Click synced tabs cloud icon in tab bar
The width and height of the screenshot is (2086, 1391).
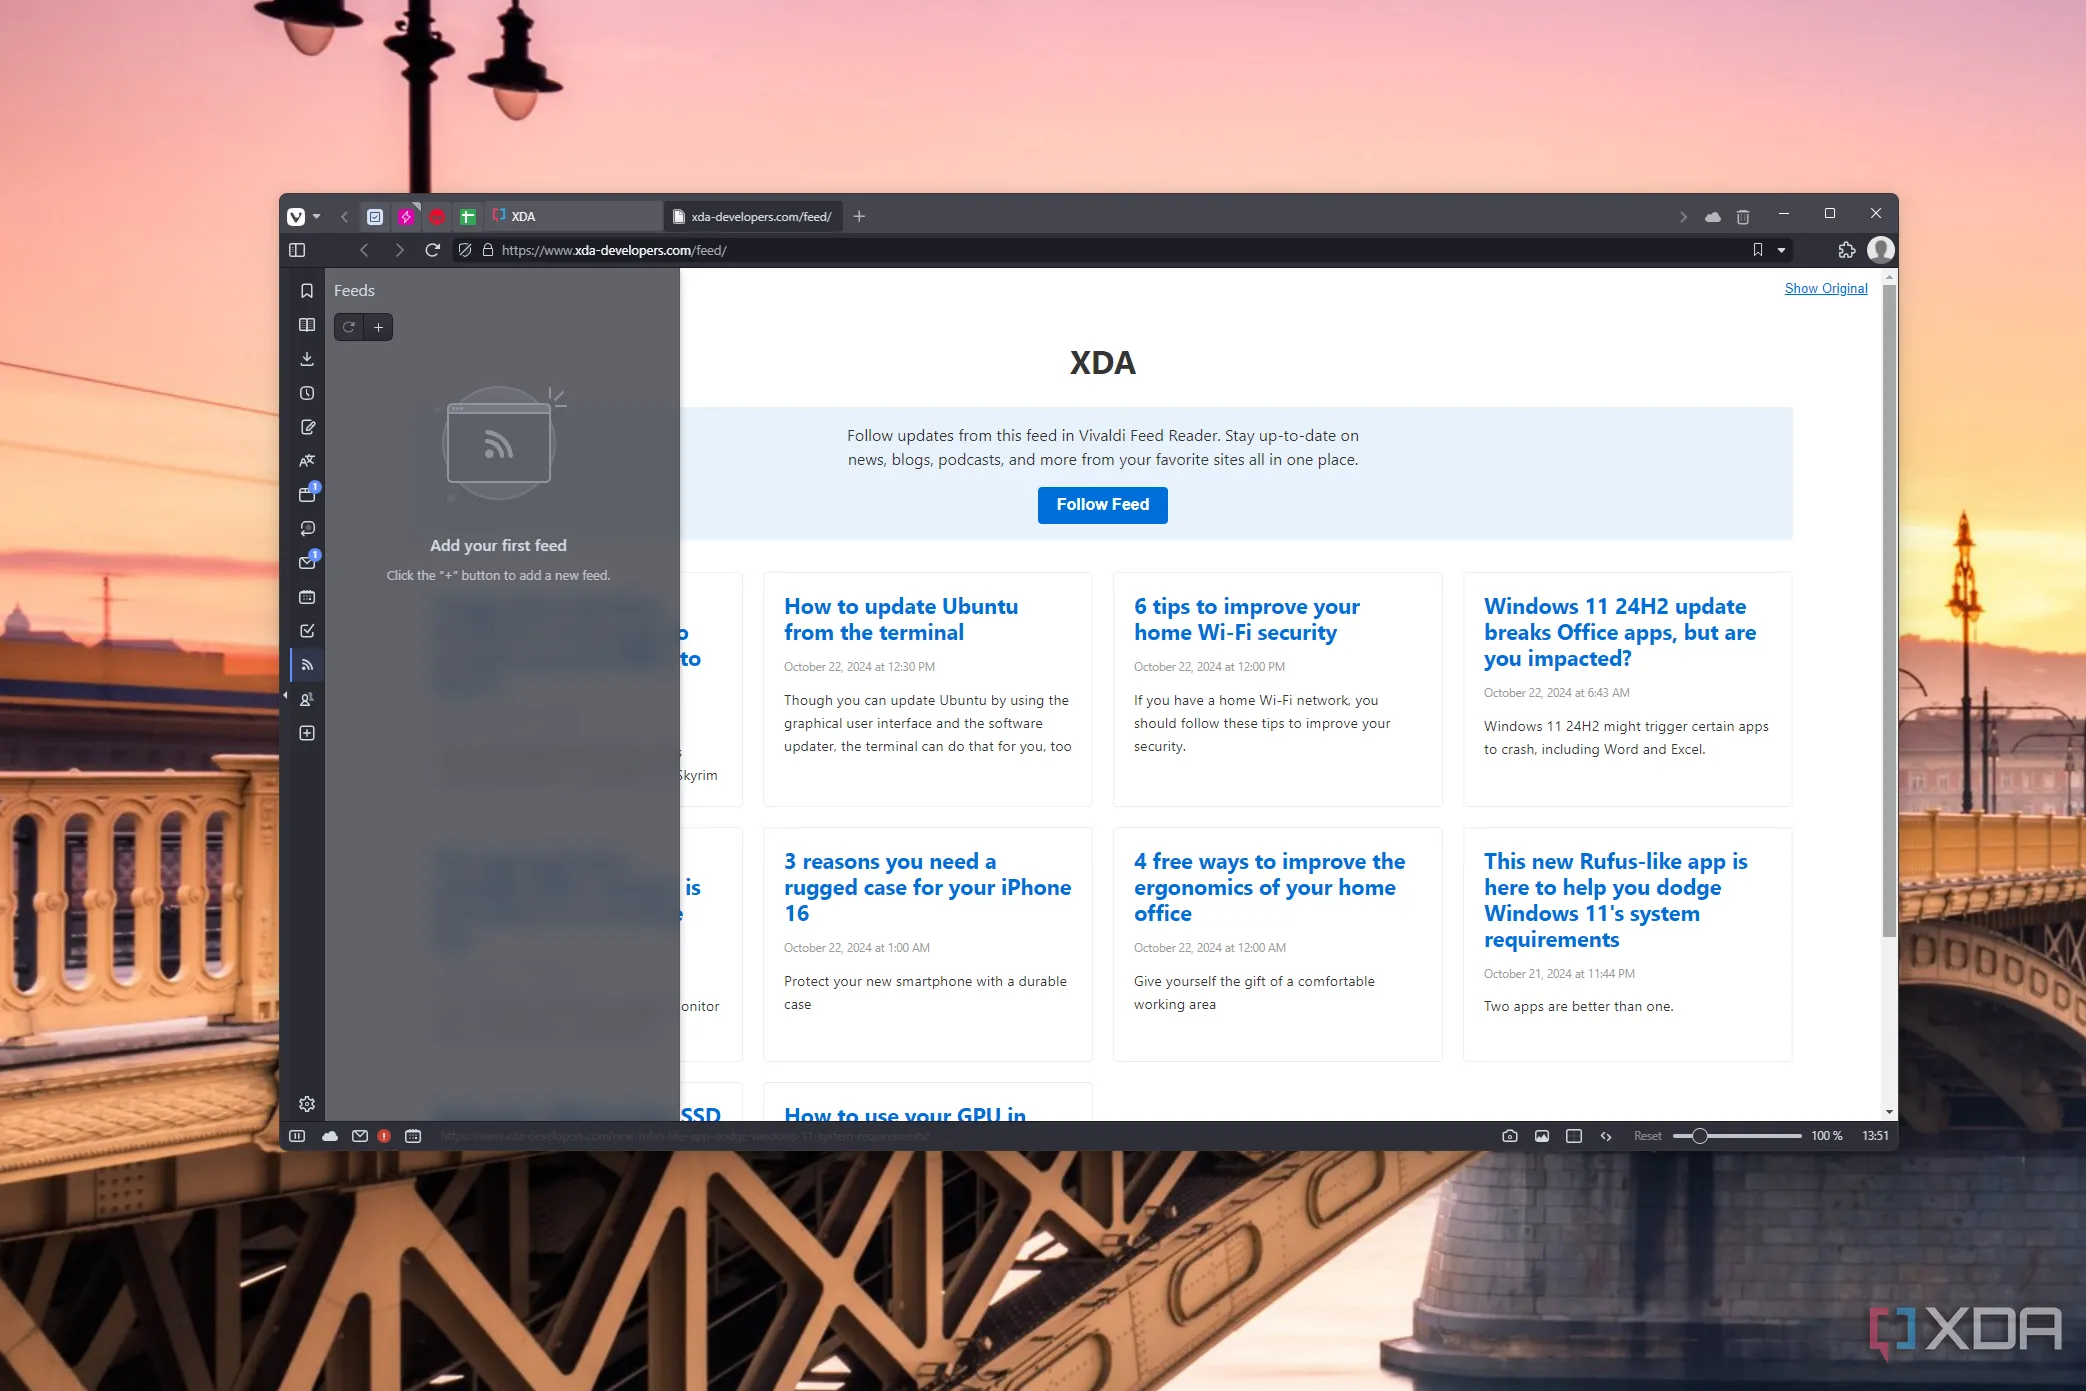pos(1713,216)
